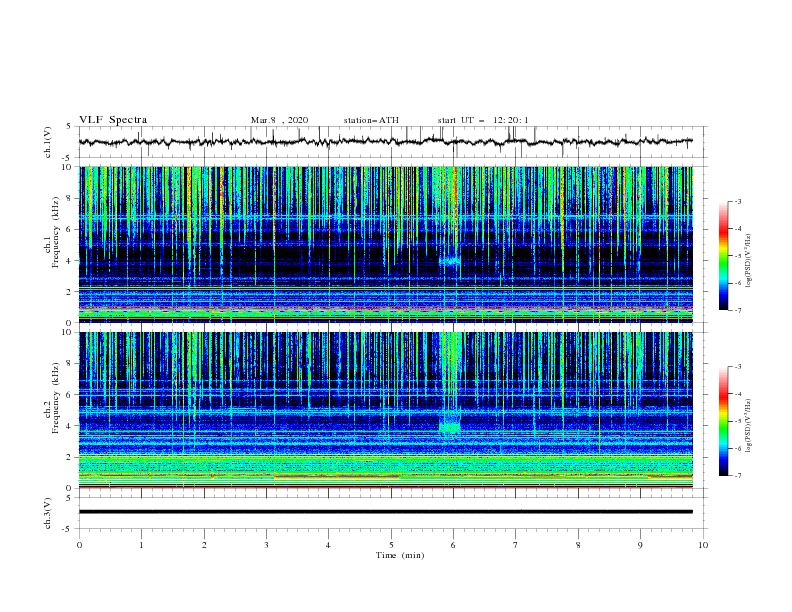Click the ch.1 color scale bar
Screen dimensions: 792x612
pyautogui.click(x=724, y=256)
